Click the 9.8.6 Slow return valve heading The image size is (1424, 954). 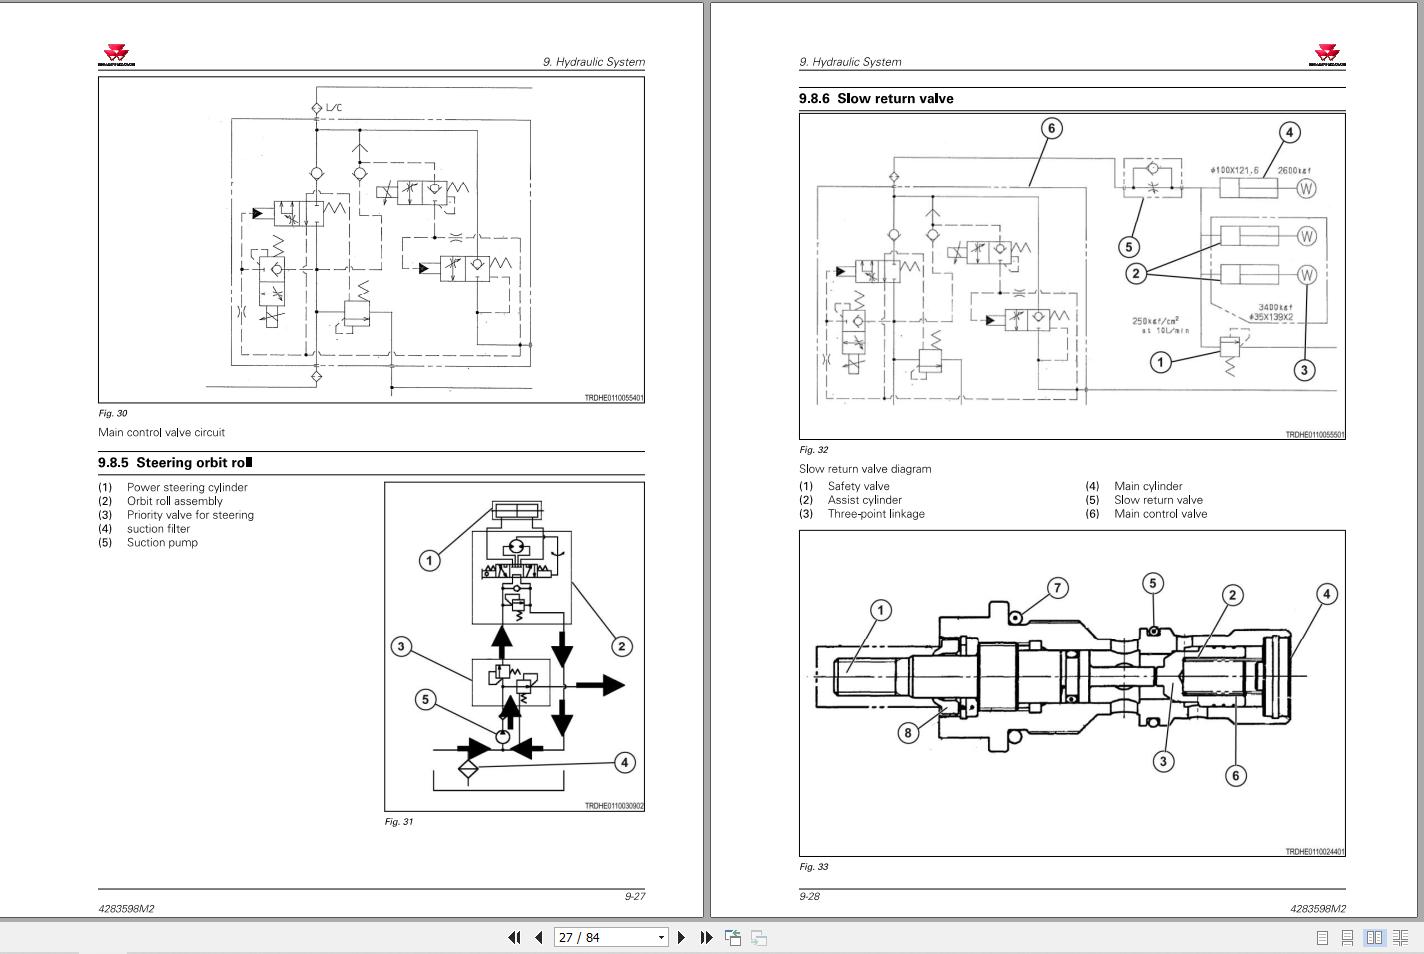(876, 98)
